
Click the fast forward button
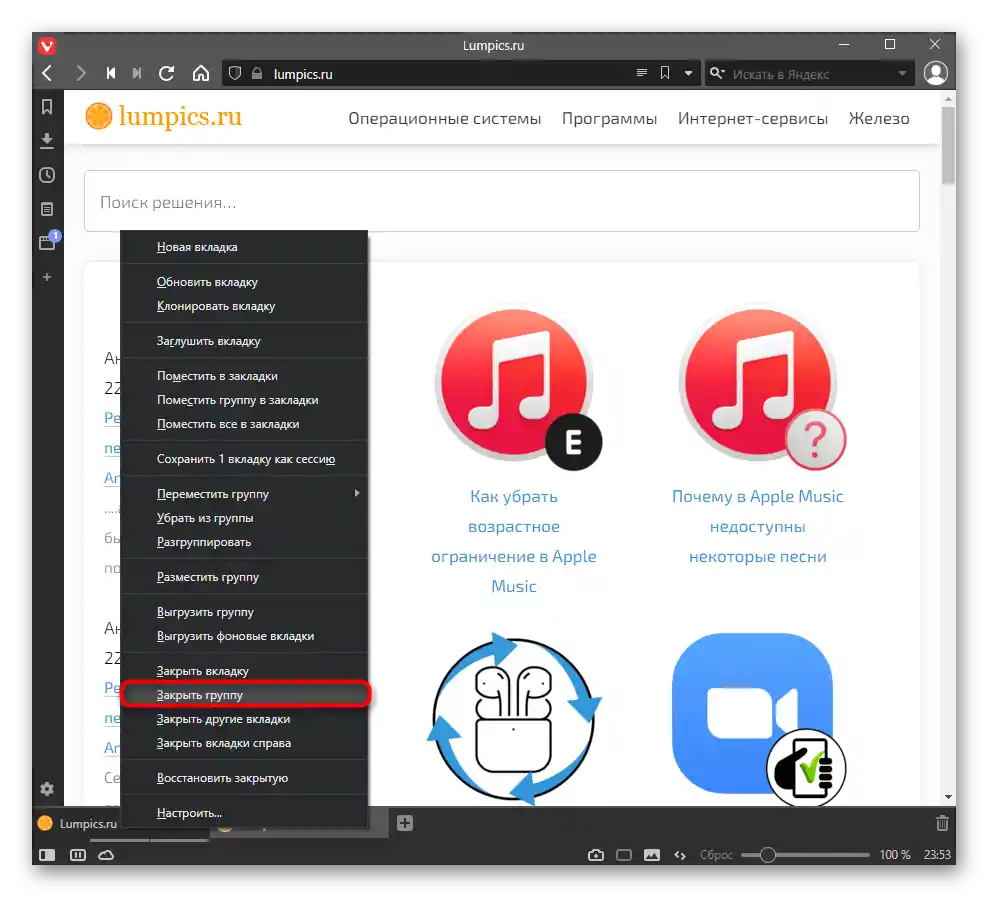point(137,74)
